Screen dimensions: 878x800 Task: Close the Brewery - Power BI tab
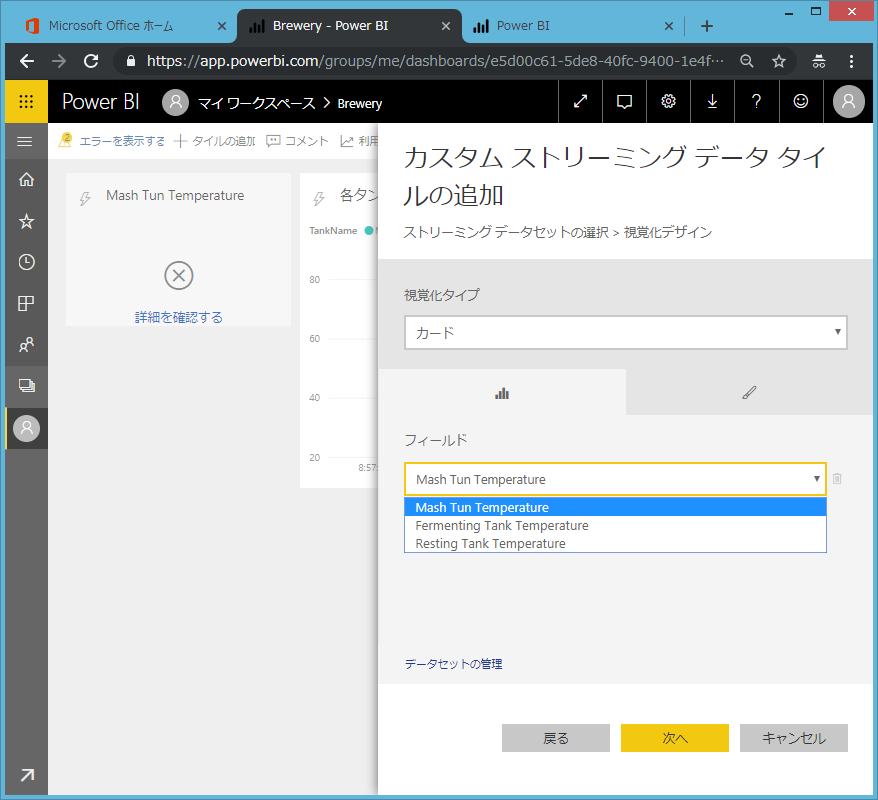click(x=446, y=26)
